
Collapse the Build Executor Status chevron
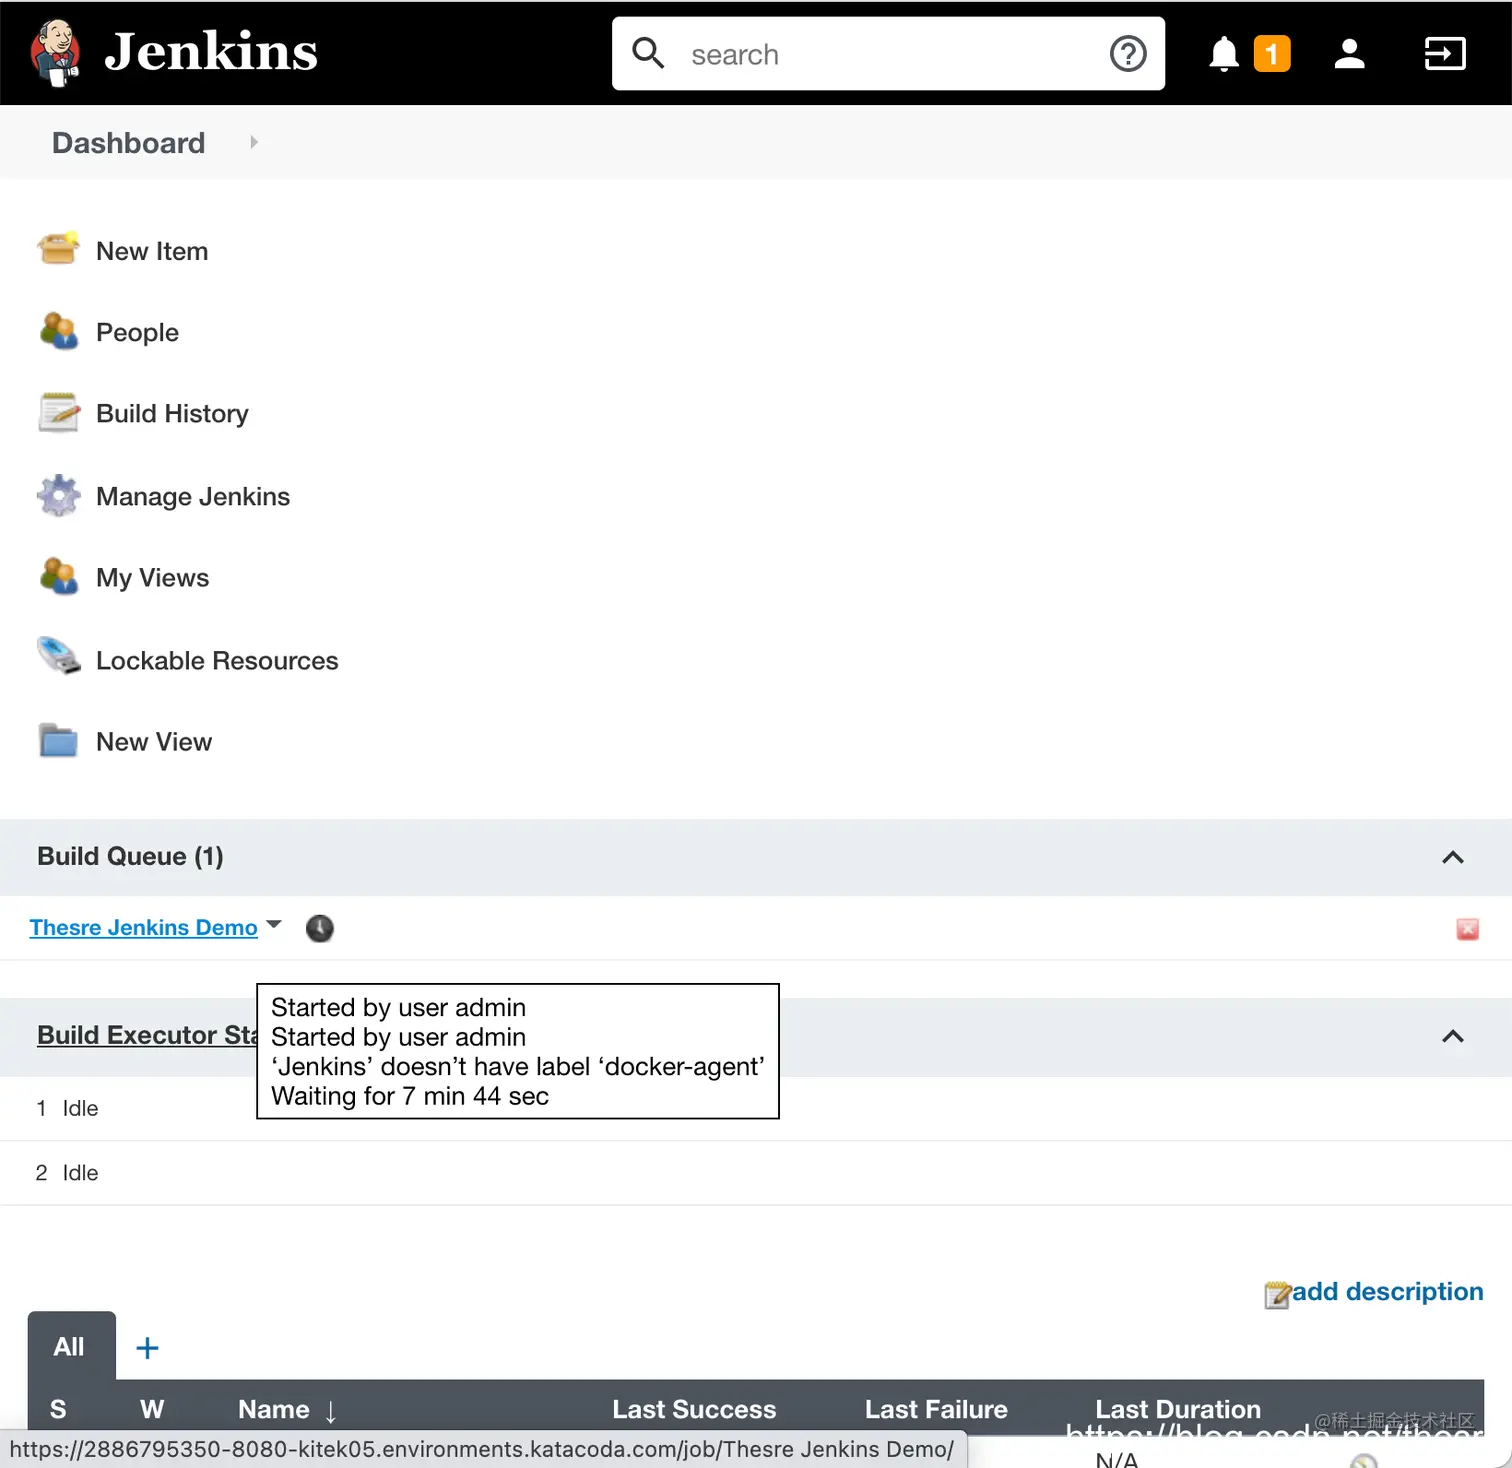(x=1453, y=1036)
